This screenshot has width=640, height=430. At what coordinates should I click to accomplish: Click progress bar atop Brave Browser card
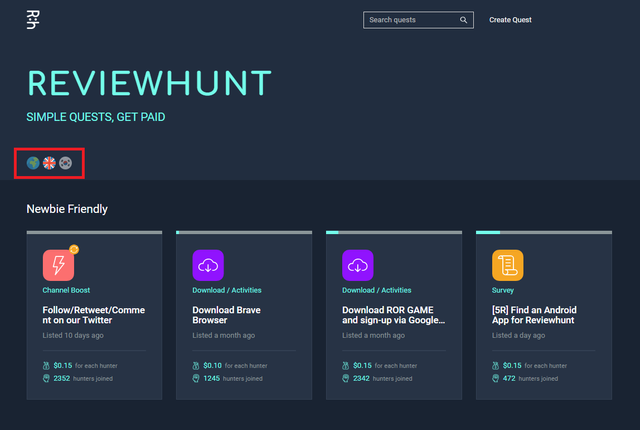coord(244,233)
